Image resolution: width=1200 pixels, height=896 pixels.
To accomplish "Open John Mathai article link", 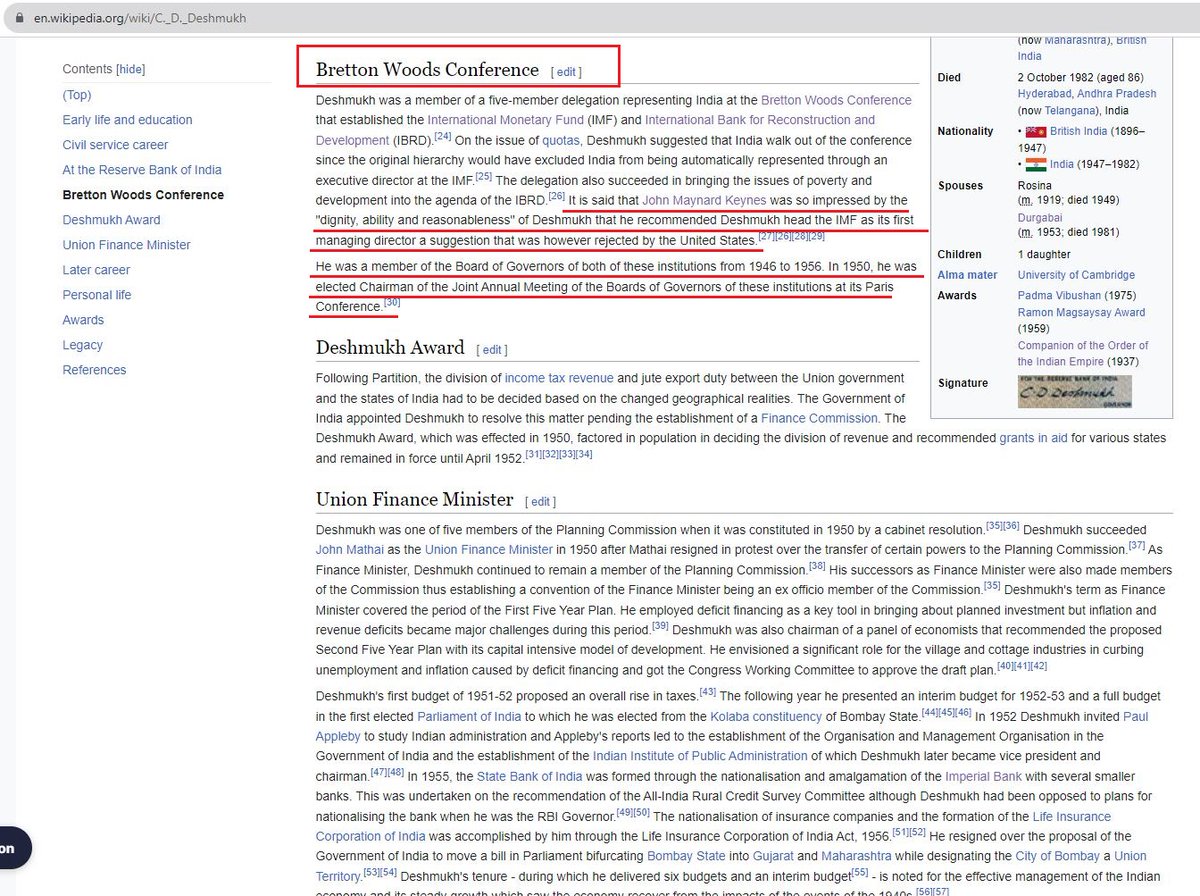I will click(351, 550).
